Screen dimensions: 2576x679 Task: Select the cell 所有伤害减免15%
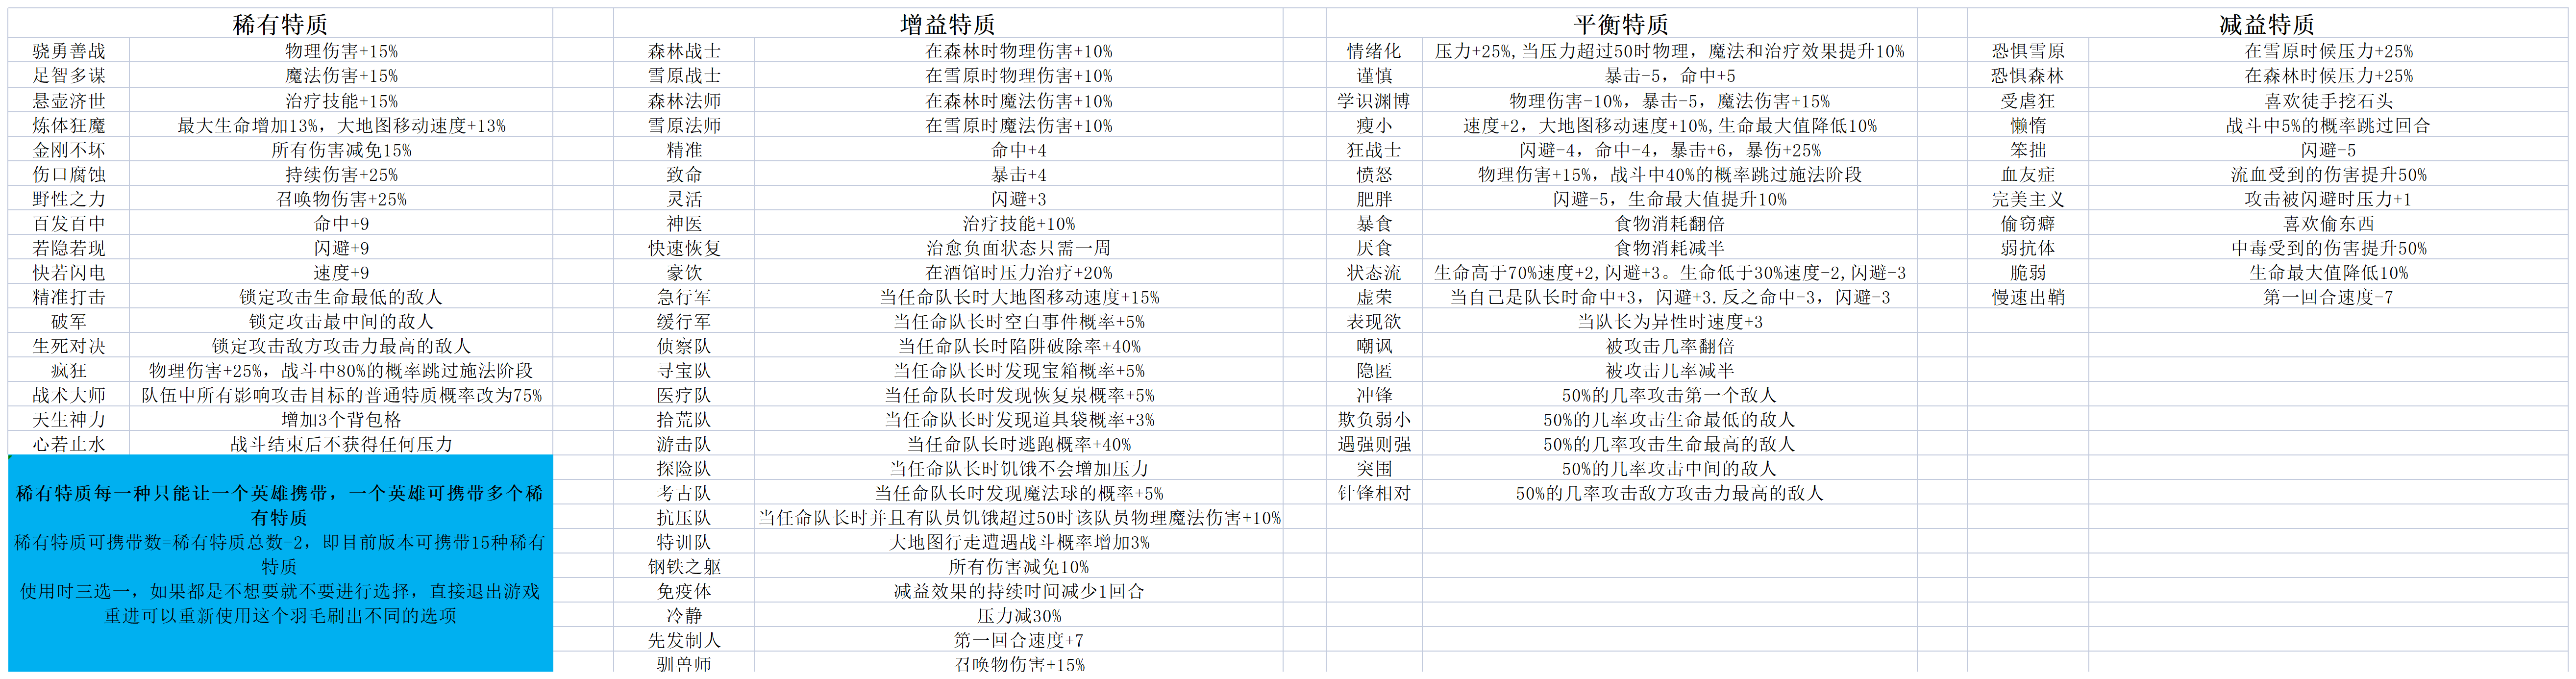click(341, 150)
